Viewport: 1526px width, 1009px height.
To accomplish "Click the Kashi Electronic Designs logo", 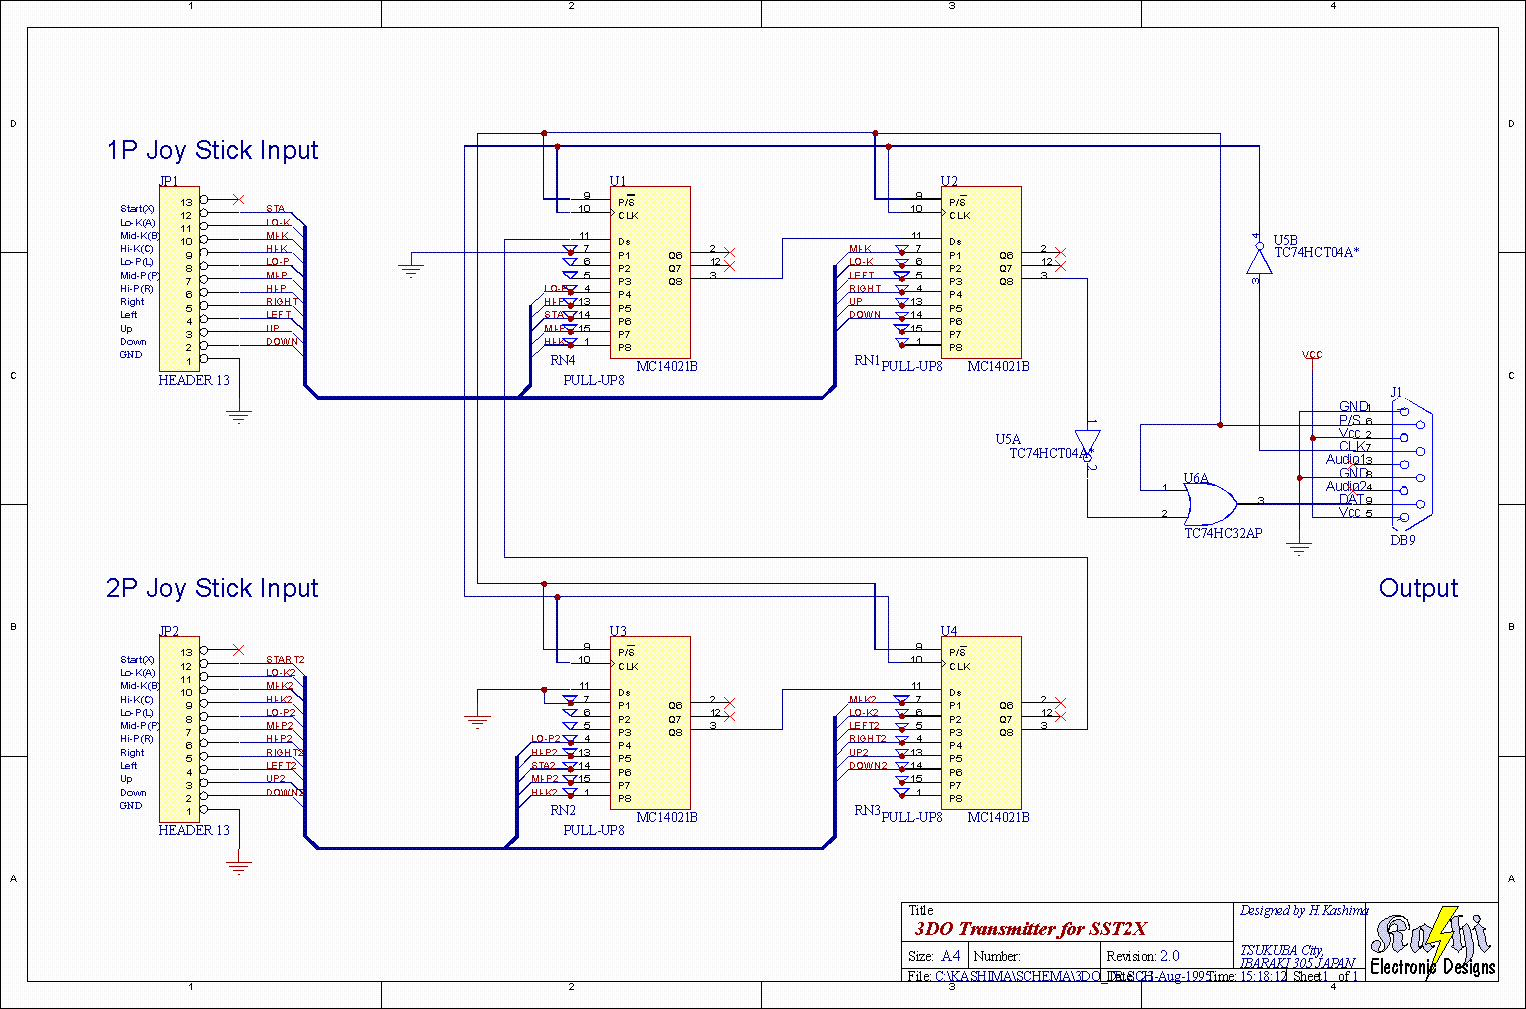I will 1432,942.
